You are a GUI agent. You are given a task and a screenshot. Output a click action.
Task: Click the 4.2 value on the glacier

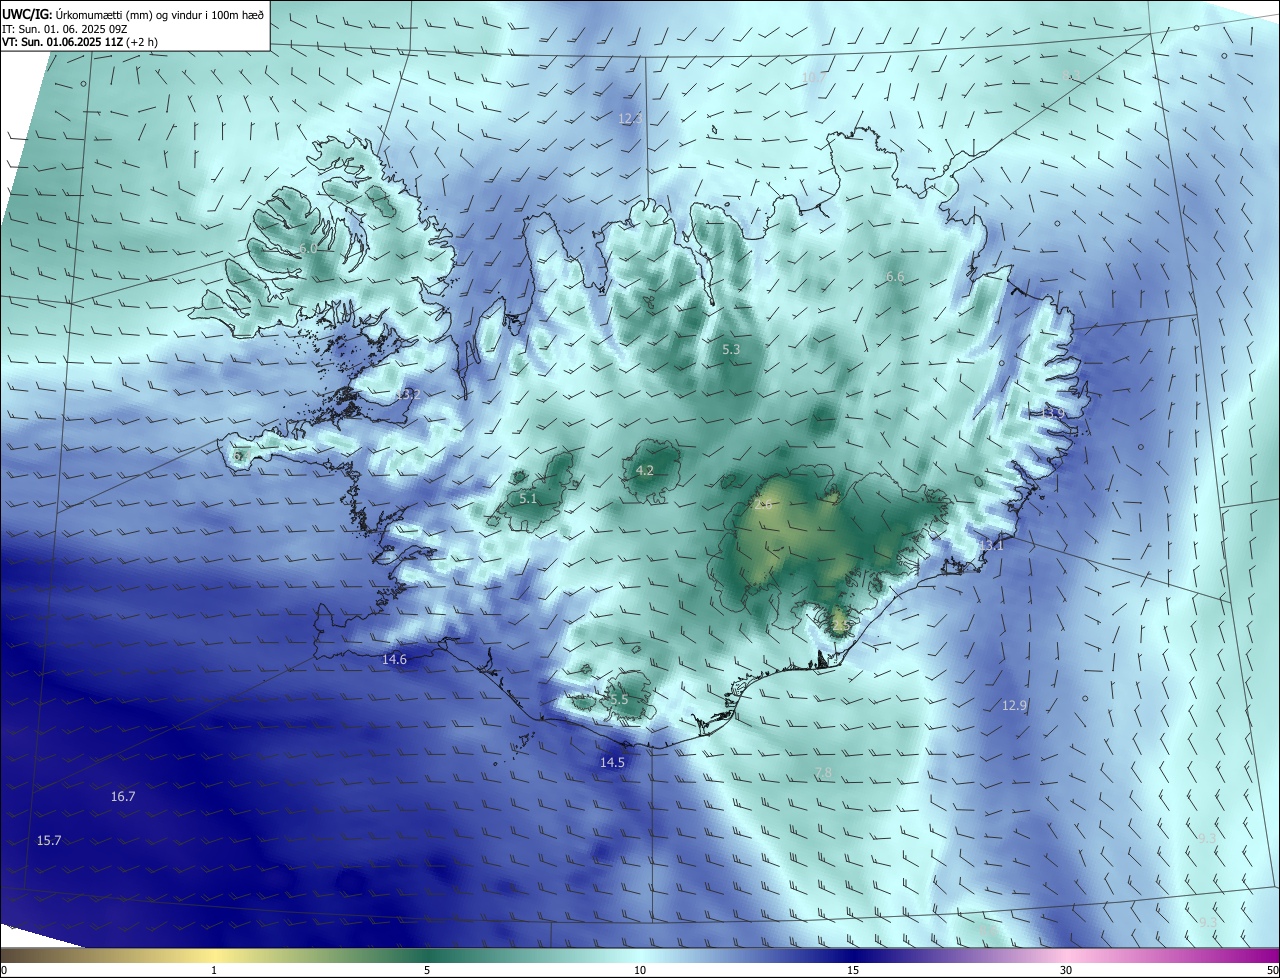pyautogui.click(x=645, y=471)
